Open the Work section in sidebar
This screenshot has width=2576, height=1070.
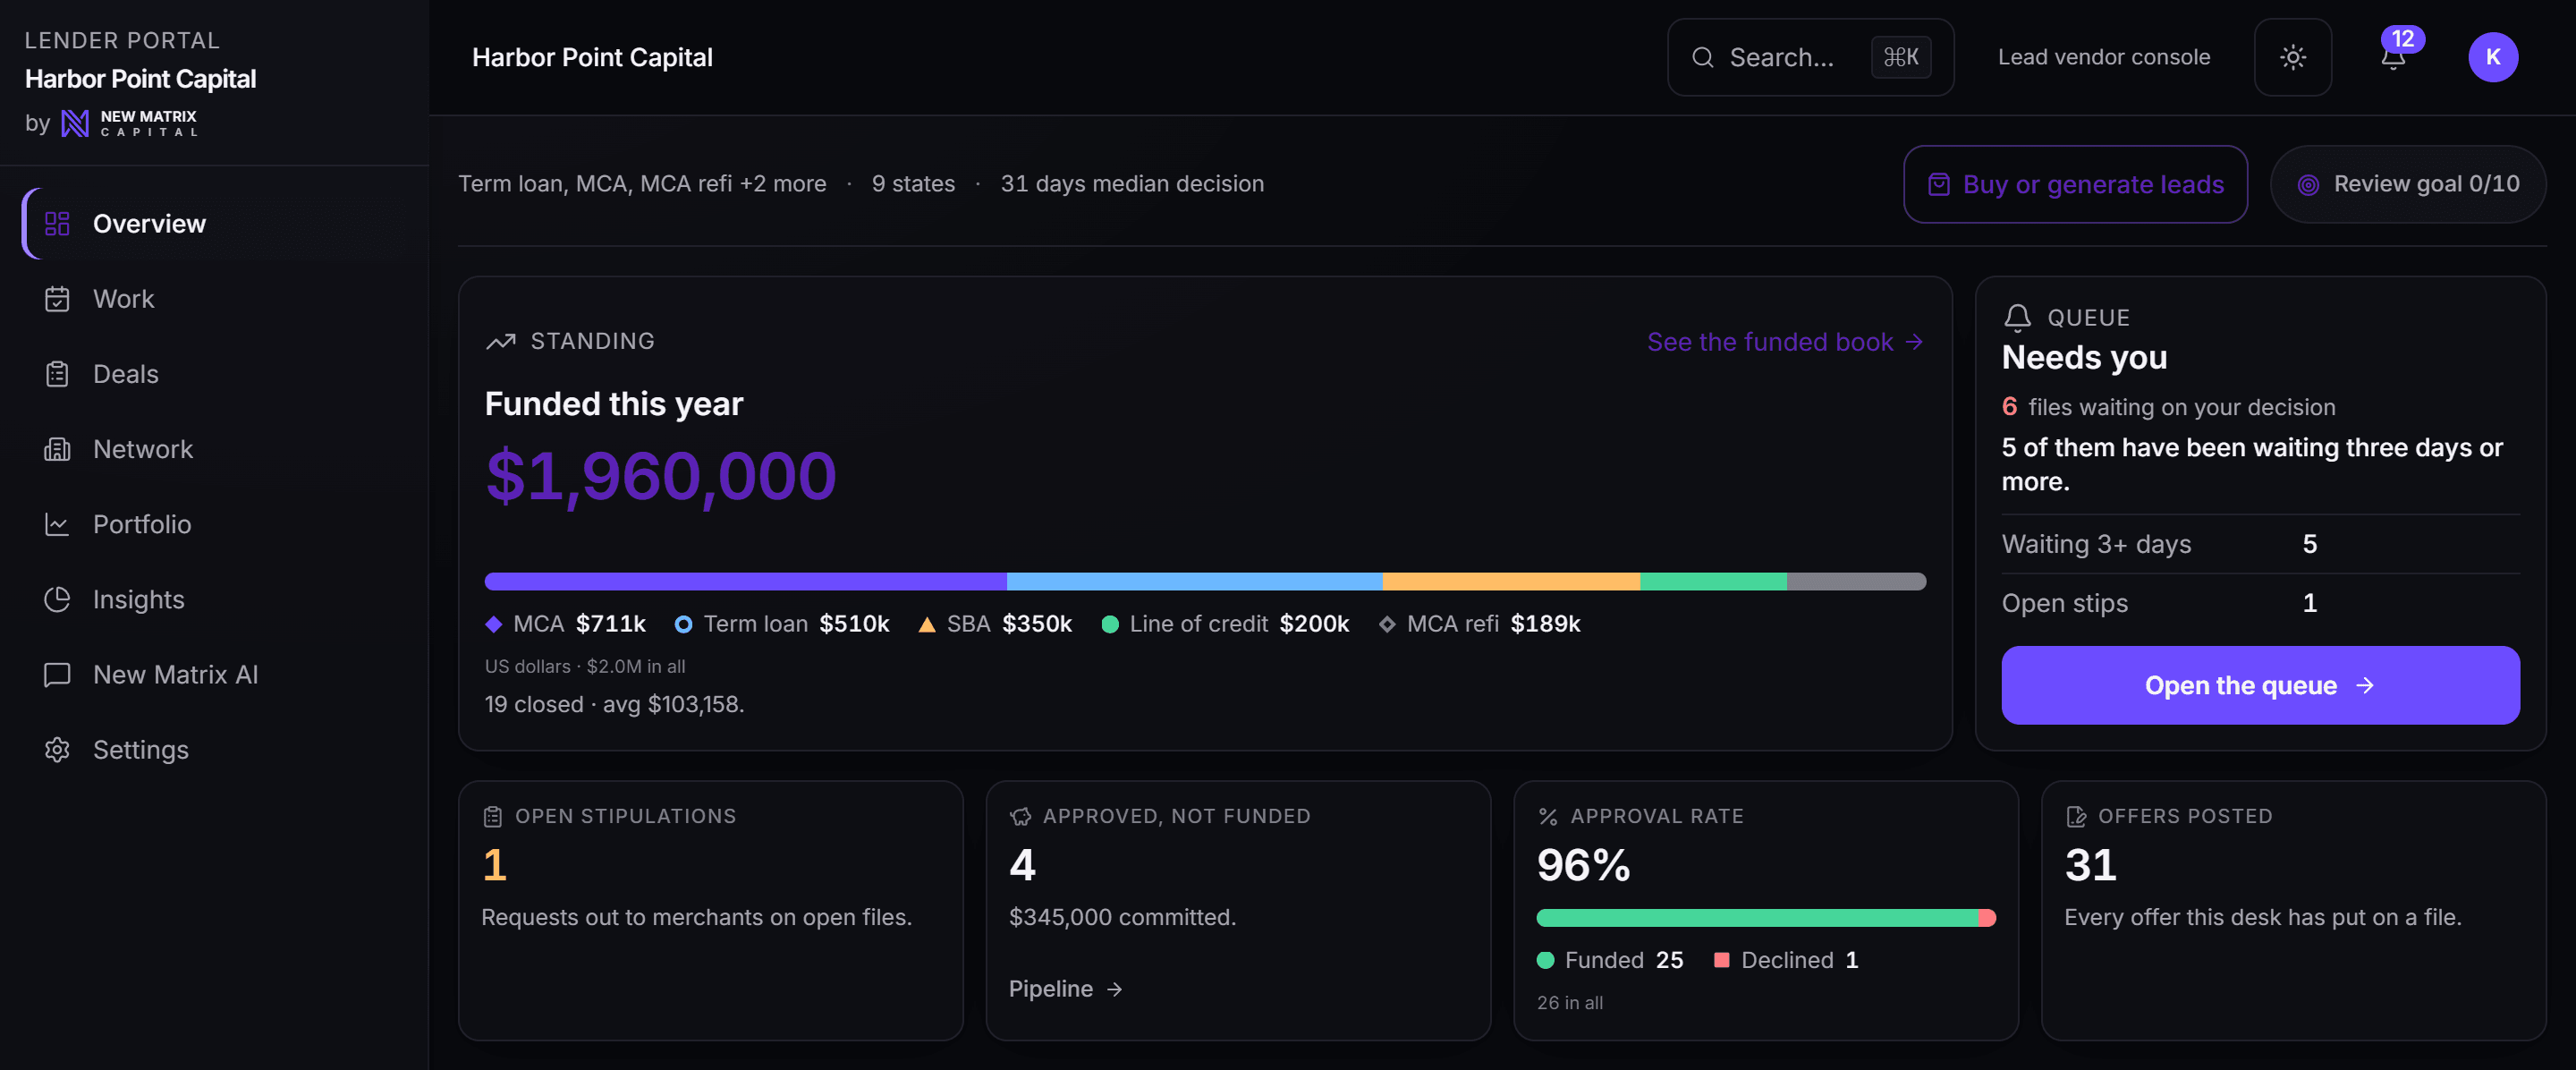click(214, 299)
